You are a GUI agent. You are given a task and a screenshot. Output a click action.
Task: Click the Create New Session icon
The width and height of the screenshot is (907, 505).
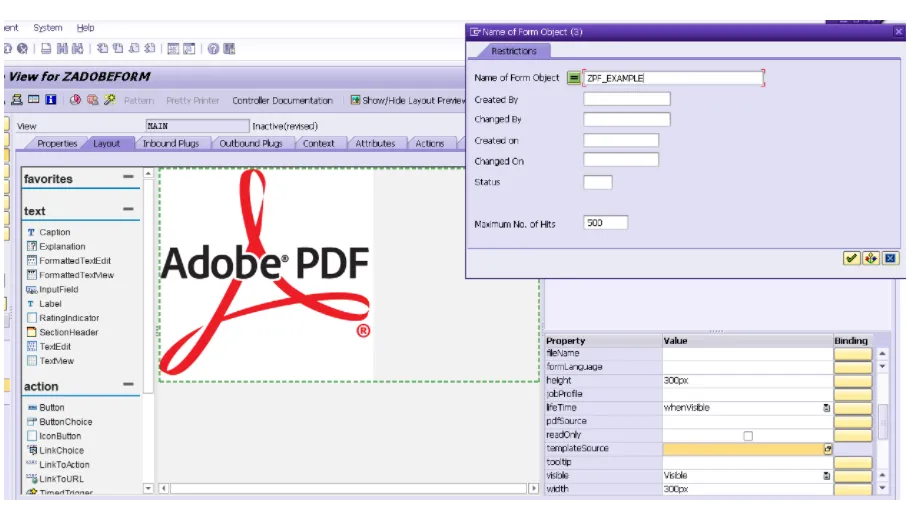173,49
